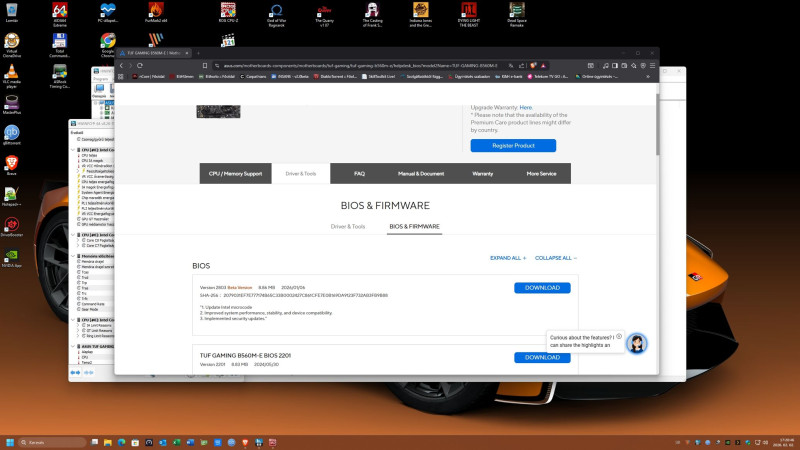Screen dimensions: 800x450
Task: Open Total Commander desktop icon
Action: (60, 45)
